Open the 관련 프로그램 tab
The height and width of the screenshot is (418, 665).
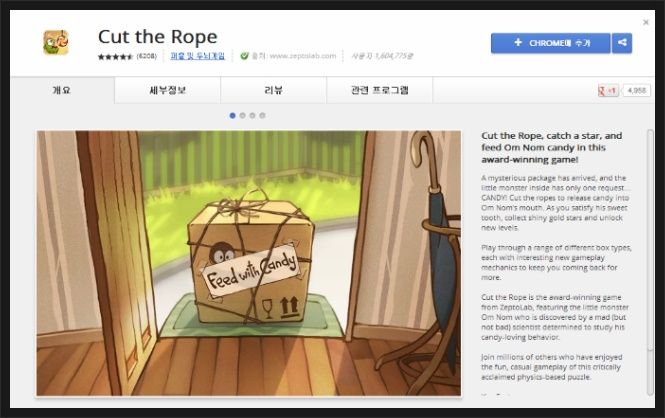[x=380, y=90]
